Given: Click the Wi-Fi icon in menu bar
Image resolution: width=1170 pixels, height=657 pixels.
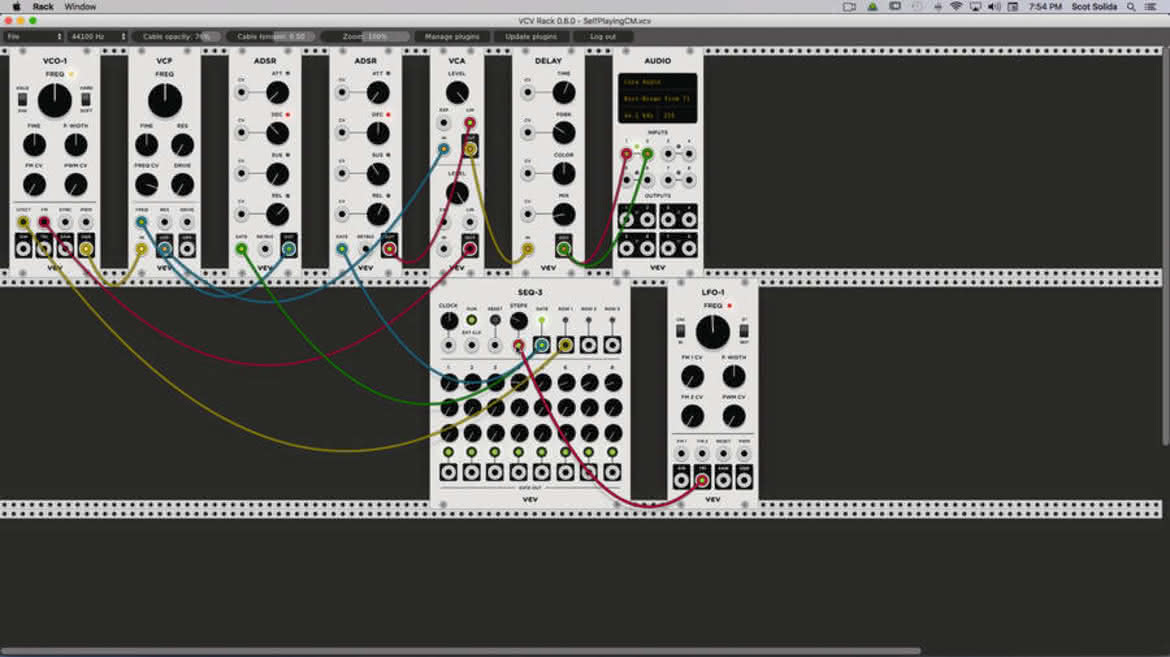Looking at the screenshot, I should coord(956,7).
